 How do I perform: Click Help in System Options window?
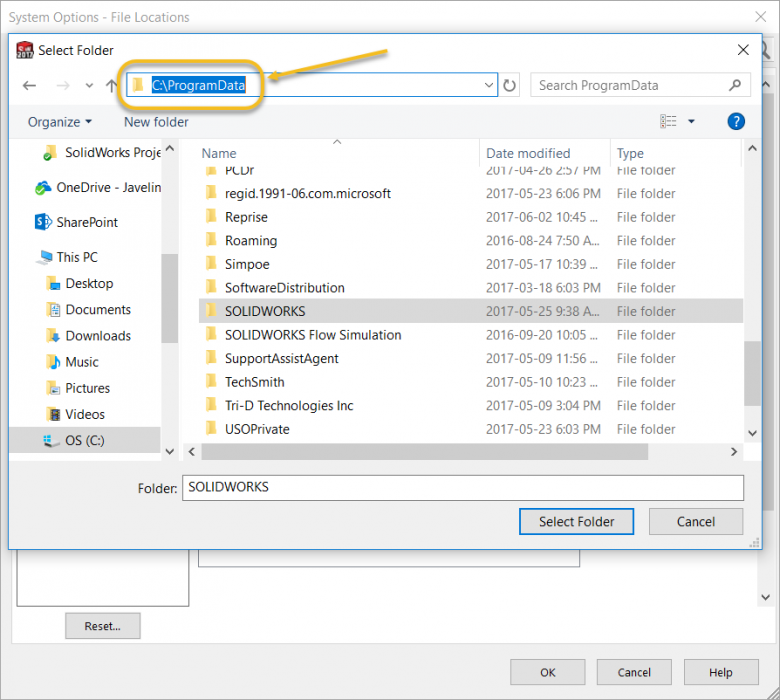[721, 672]
